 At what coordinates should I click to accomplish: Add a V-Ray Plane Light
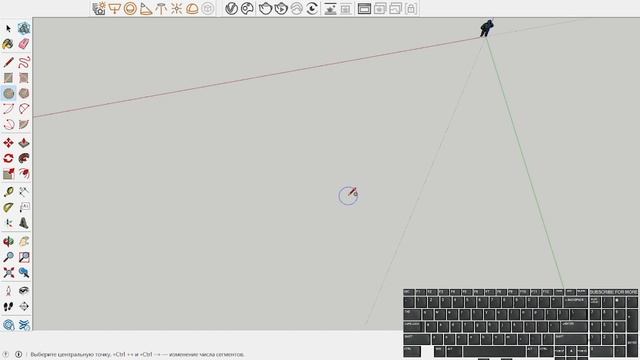coord(115,8)
